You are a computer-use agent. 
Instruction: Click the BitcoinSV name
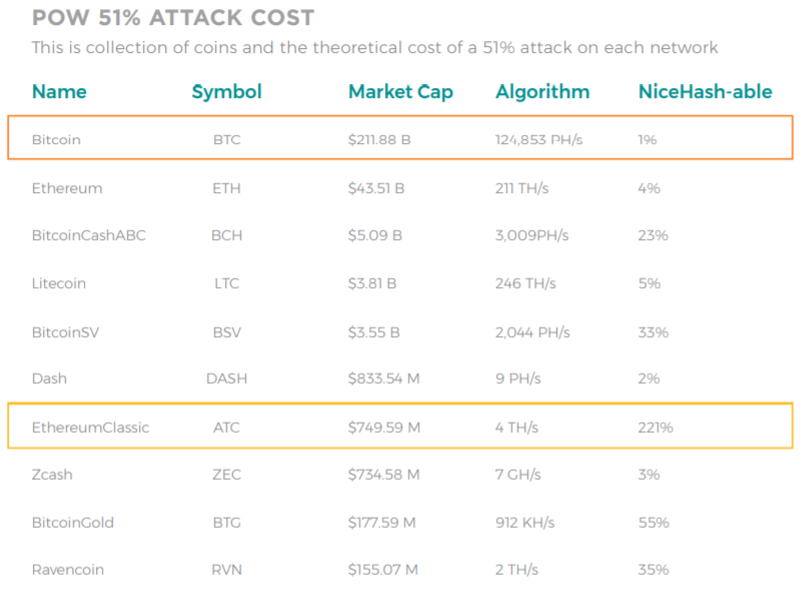coord(66,332)
